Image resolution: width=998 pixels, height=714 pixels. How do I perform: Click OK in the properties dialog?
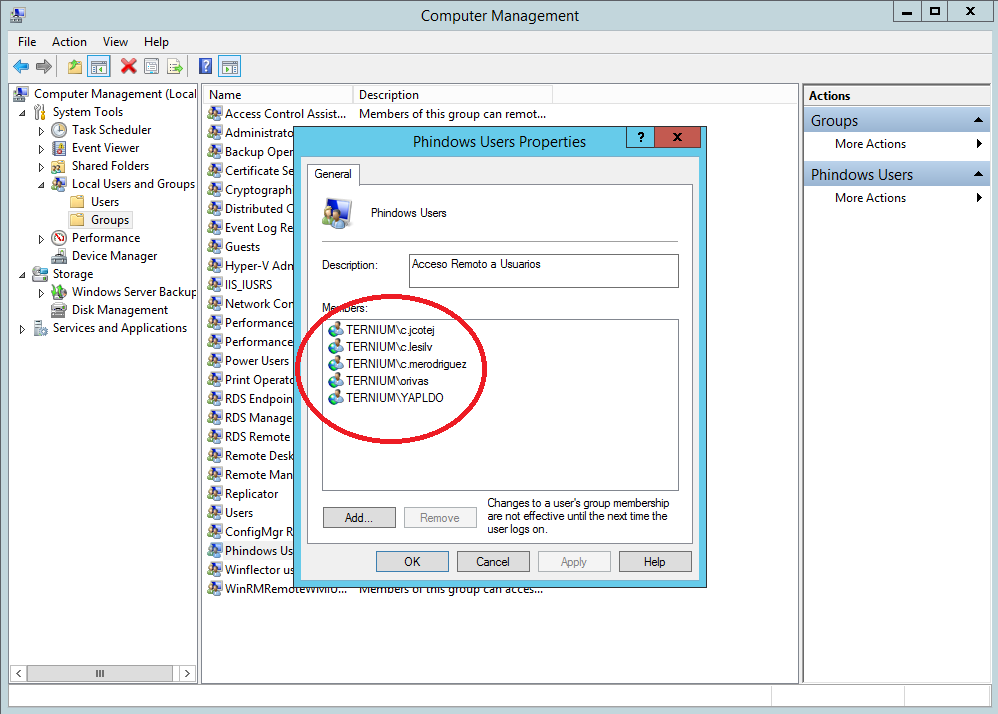(x=412, y=562)
